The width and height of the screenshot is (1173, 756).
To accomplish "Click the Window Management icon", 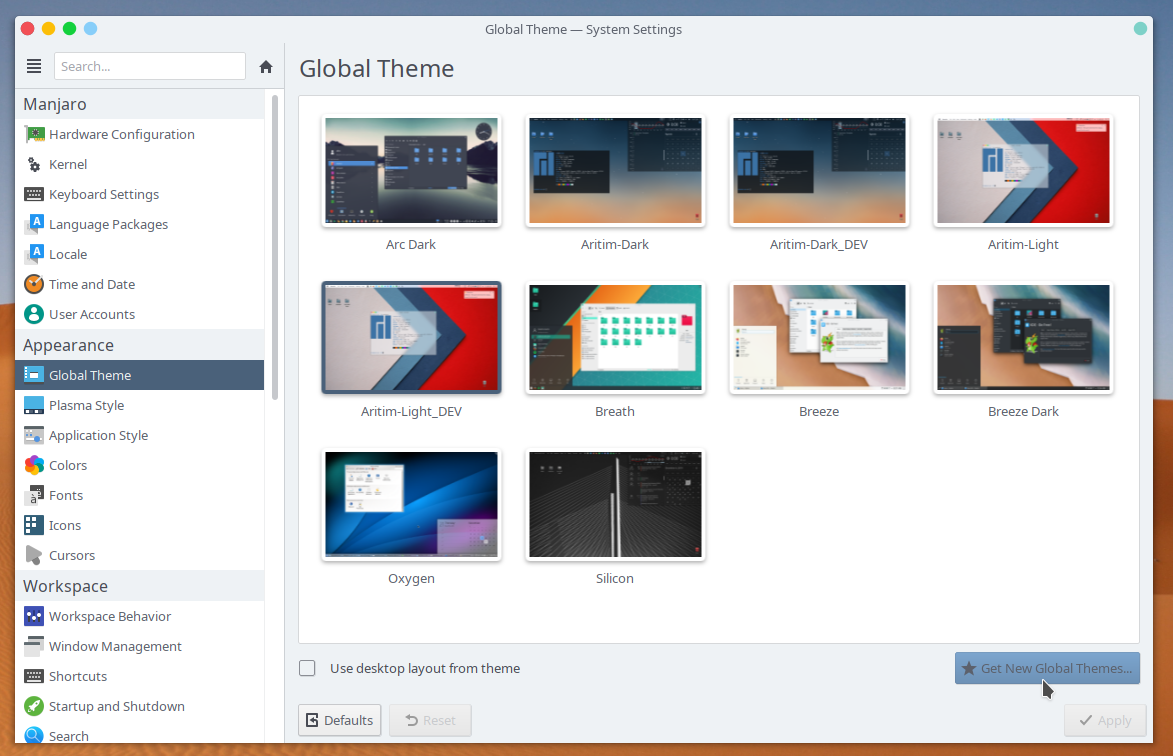I will [x=34, y=646].
